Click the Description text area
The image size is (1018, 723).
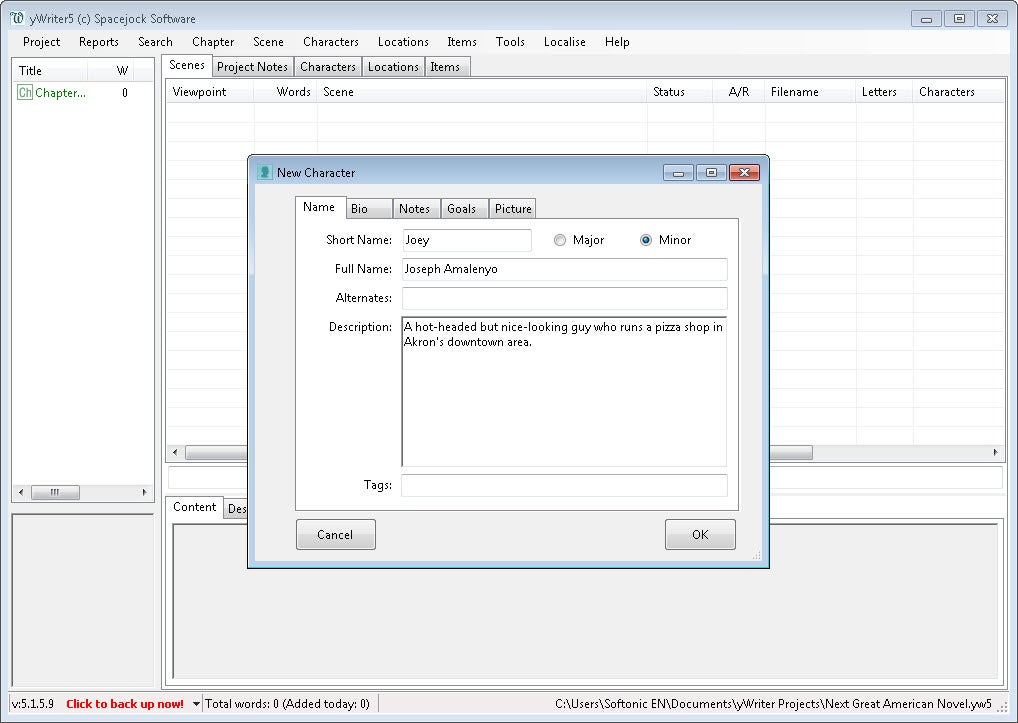pyautogui.click(x=564, y=391)
